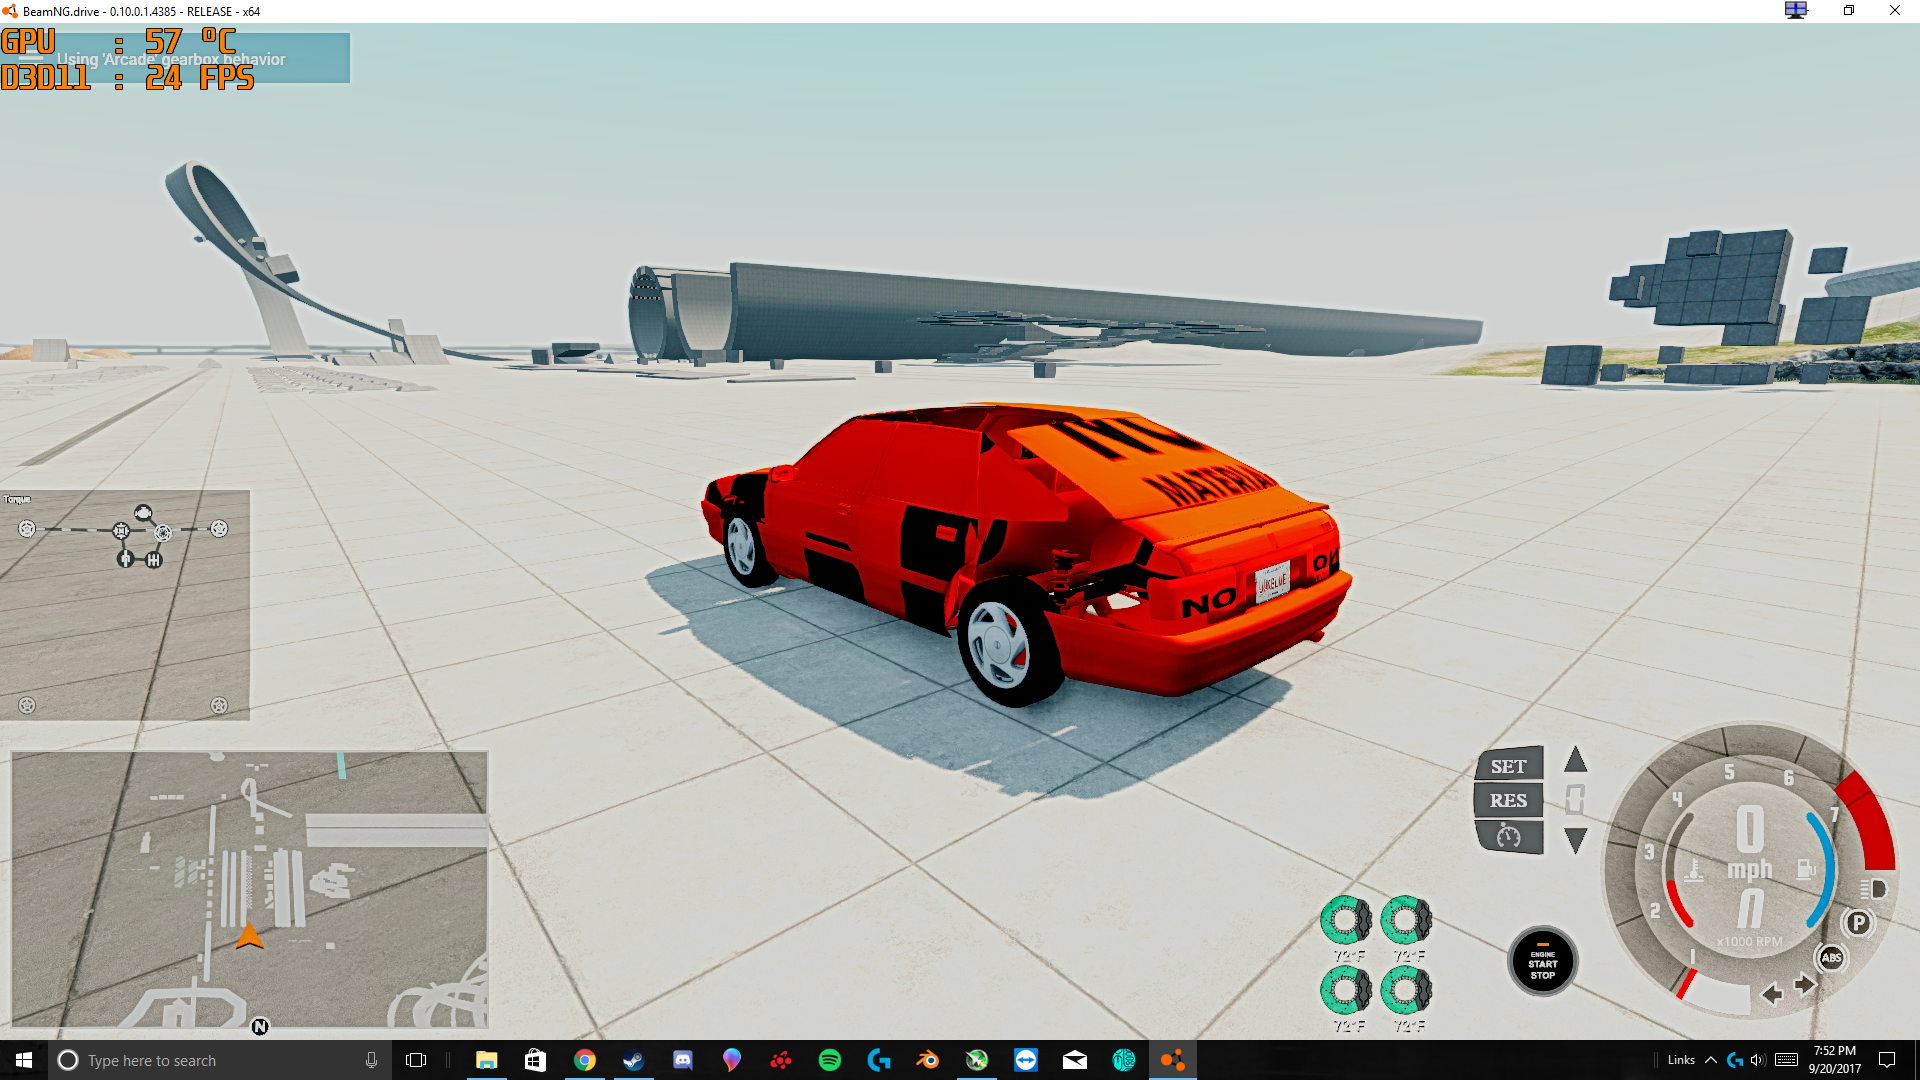This screenshot has width=1920, height=1080.
Task: Click the top-left brake thermal disc
Action: click(x=1346, y=919)
